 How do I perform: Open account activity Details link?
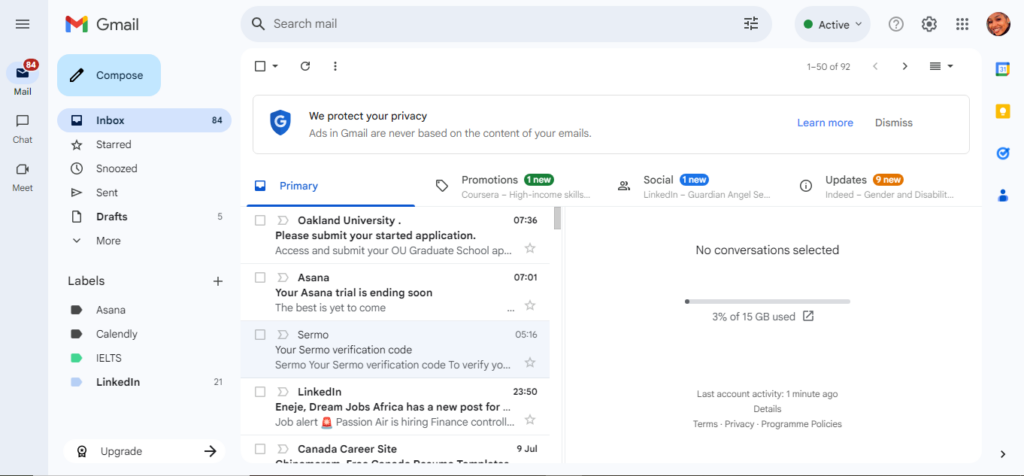767,409
